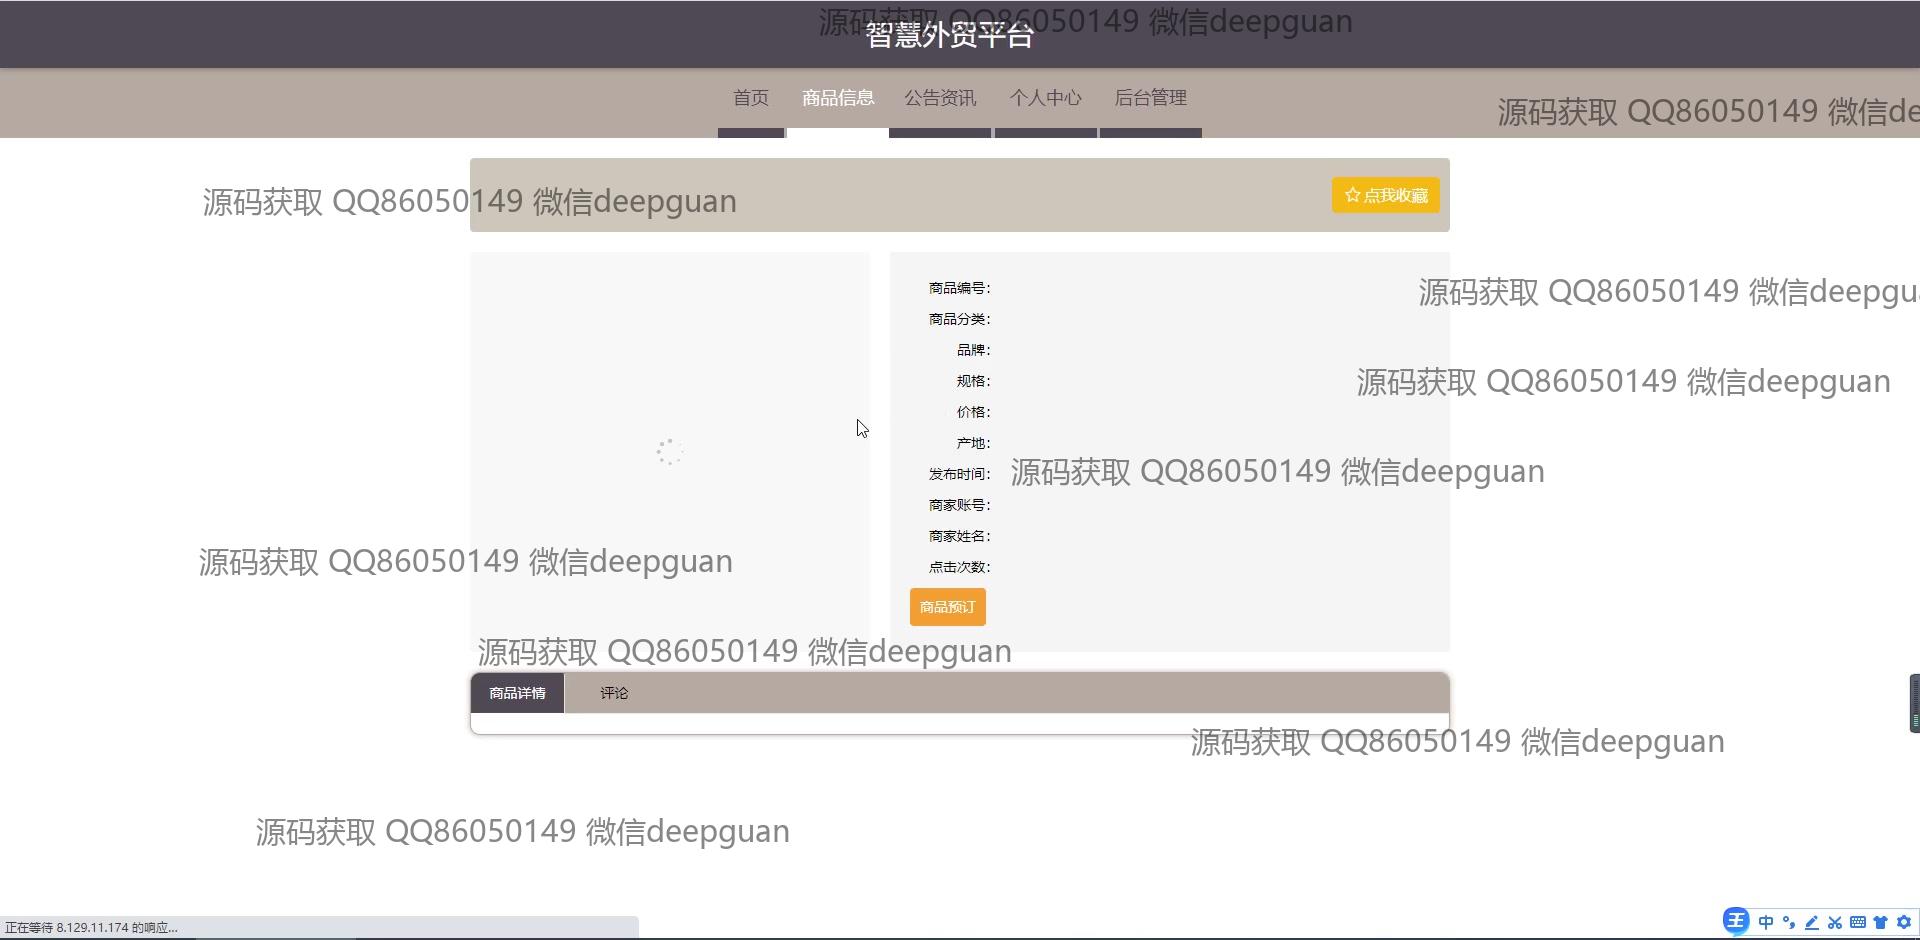
Task: Click the shirt skin icon
Action: [1881, 922]
